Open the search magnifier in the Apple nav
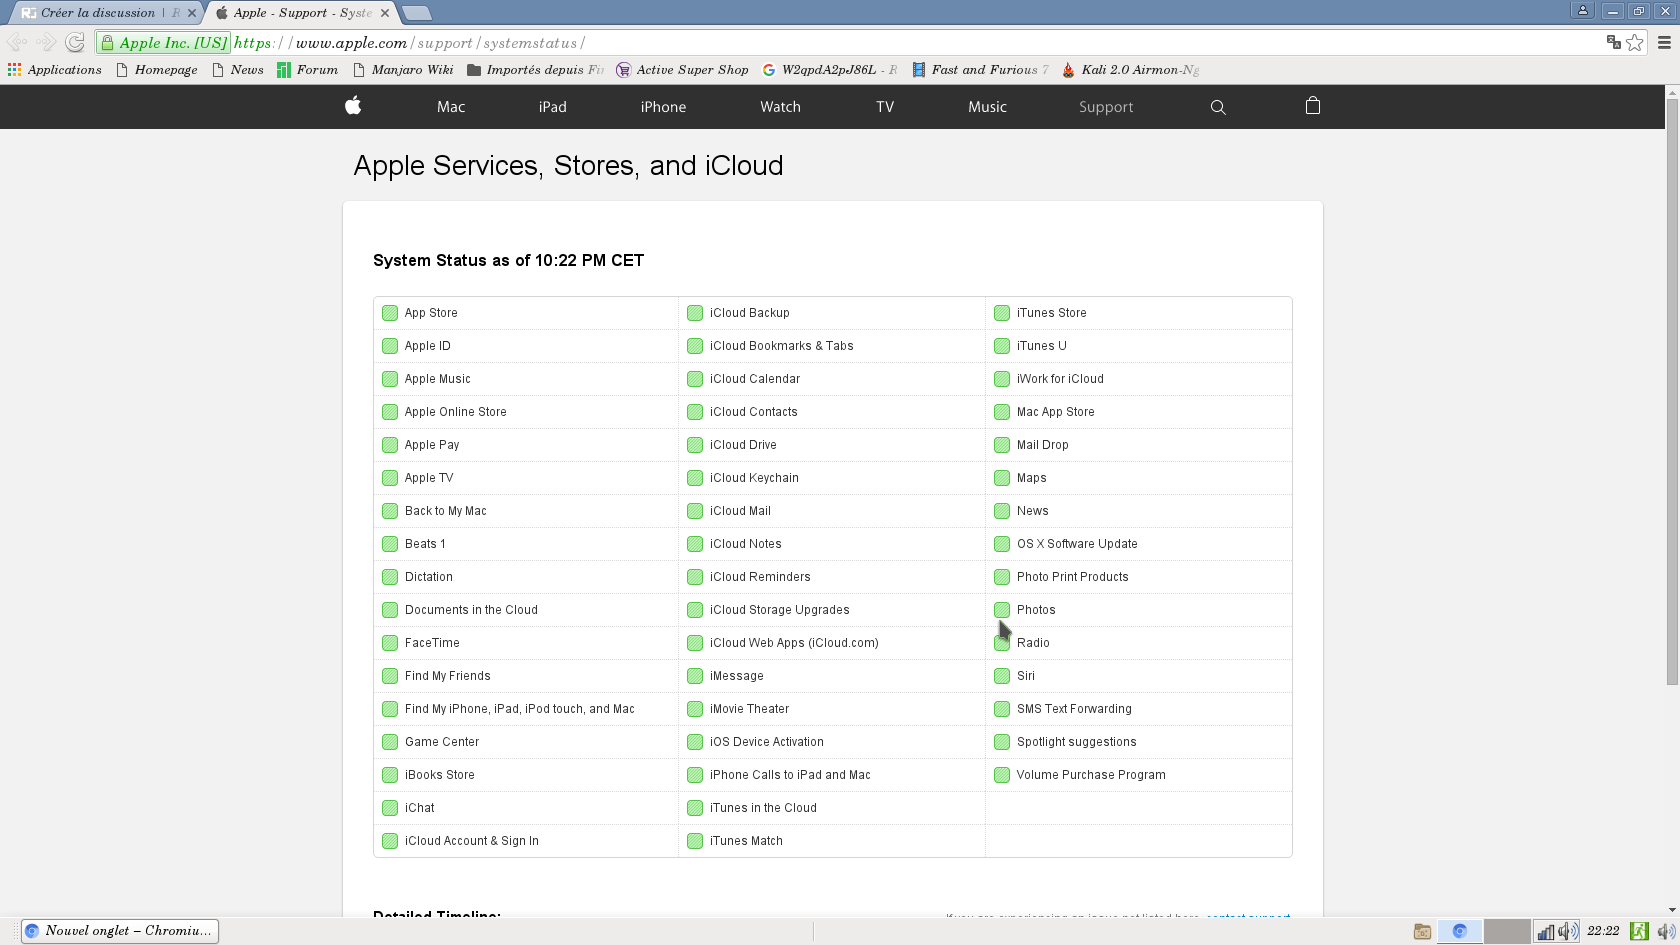 [1218, 107]
